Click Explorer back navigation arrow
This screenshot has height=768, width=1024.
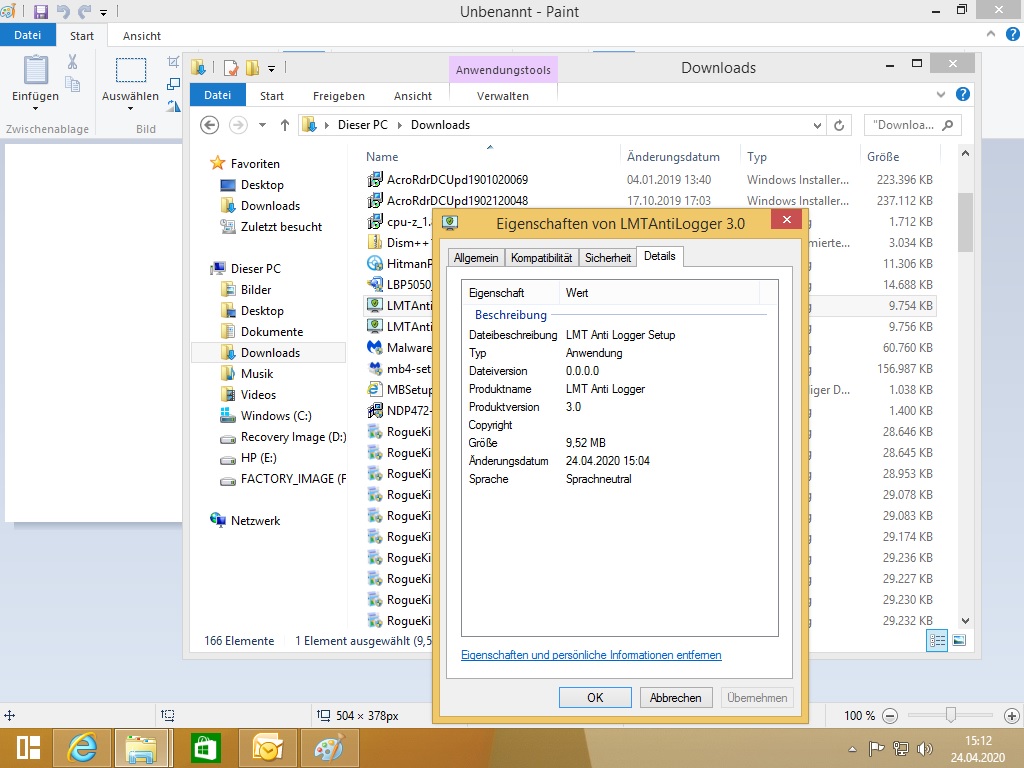209,125
